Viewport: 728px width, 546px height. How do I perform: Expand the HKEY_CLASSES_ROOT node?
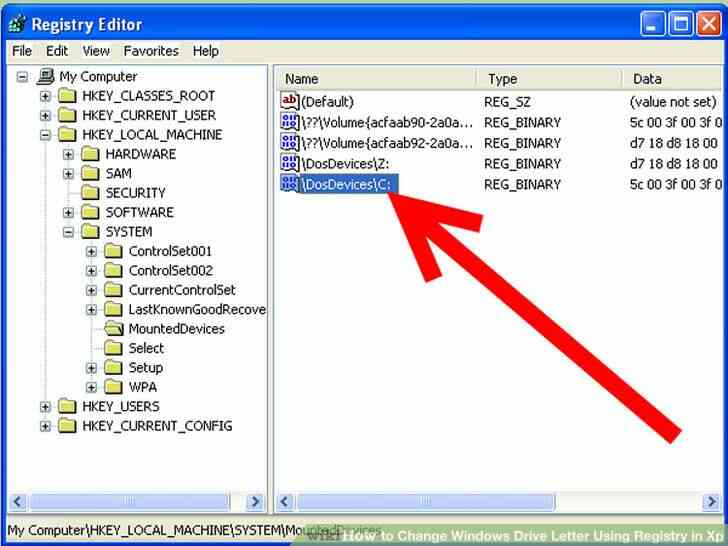45,96
